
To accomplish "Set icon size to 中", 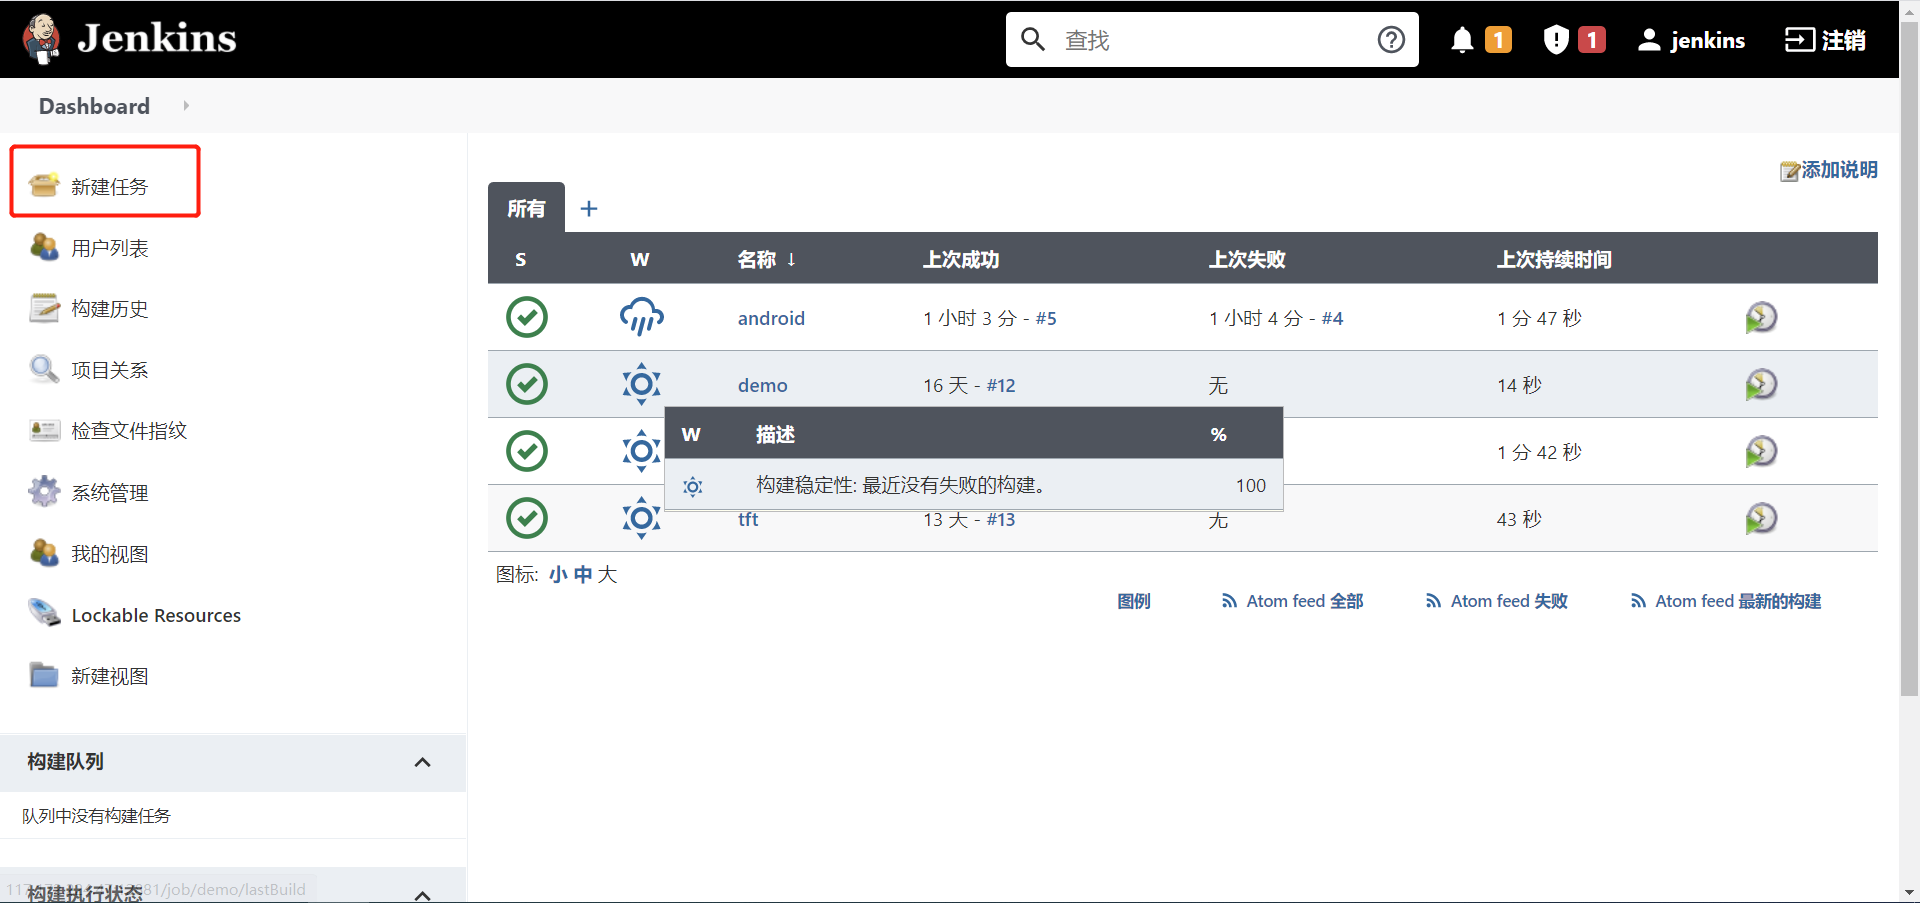I will 583,575.
